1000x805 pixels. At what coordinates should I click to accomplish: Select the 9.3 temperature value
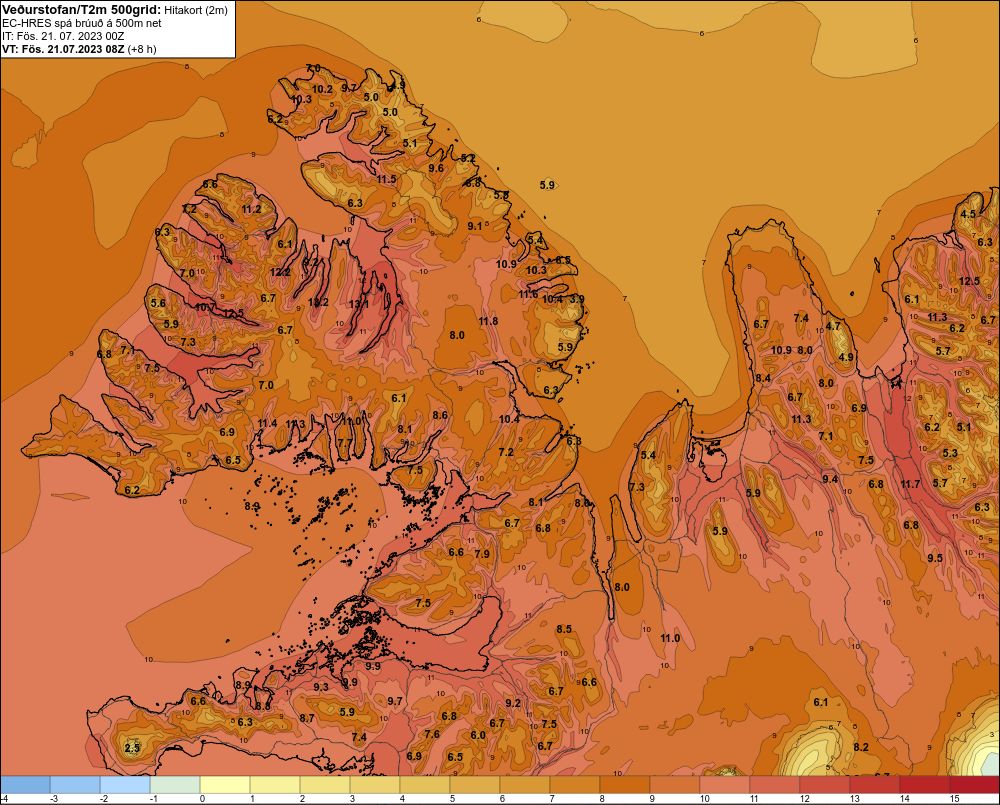321,687
